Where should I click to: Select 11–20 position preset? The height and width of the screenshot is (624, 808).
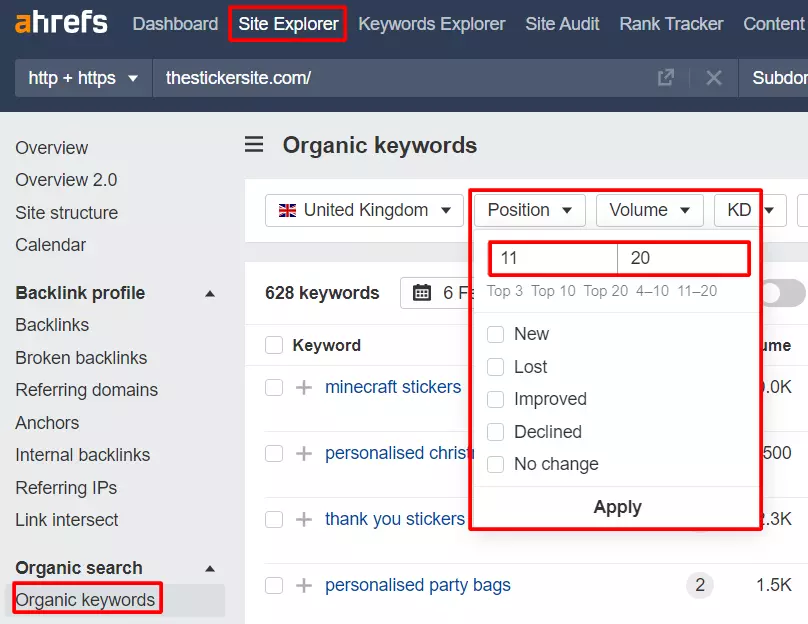697,291
